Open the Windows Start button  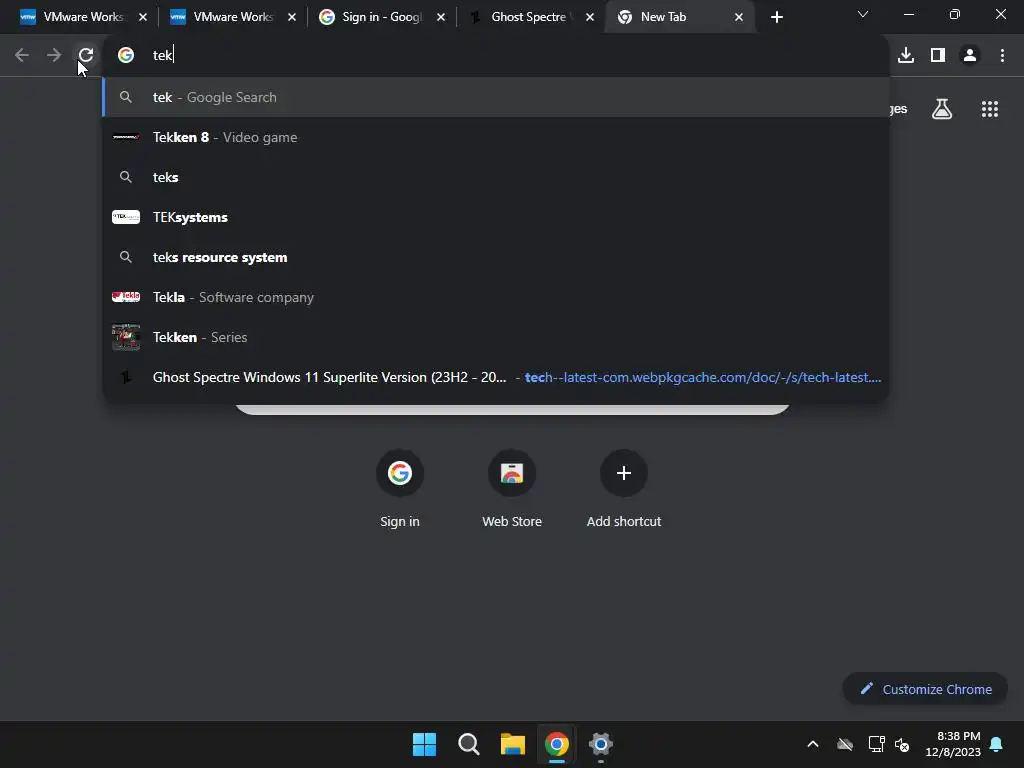(x=424, y=744)
